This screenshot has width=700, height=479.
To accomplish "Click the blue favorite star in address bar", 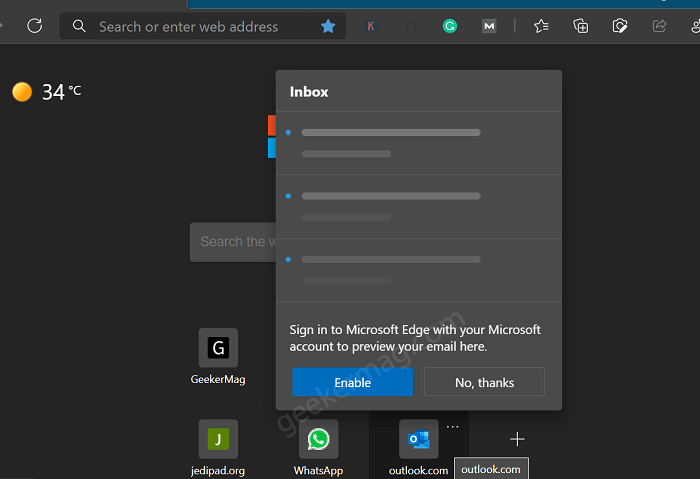I will click(x=328, y=26).
